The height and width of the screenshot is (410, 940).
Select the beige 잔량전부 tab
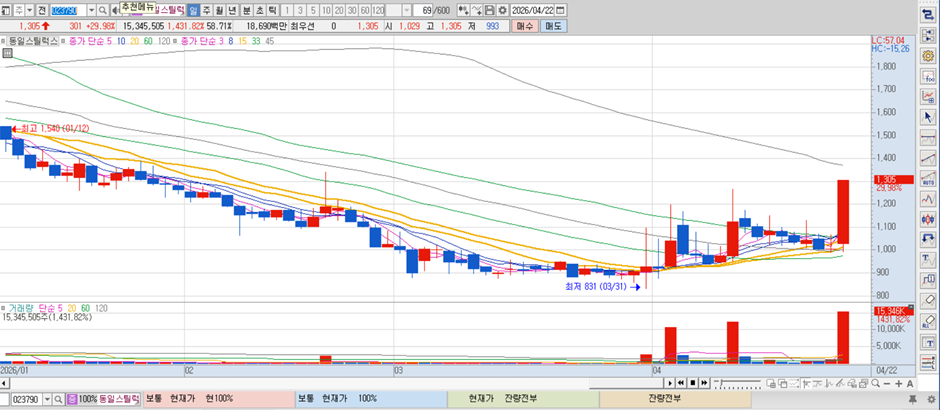point(675,399)
